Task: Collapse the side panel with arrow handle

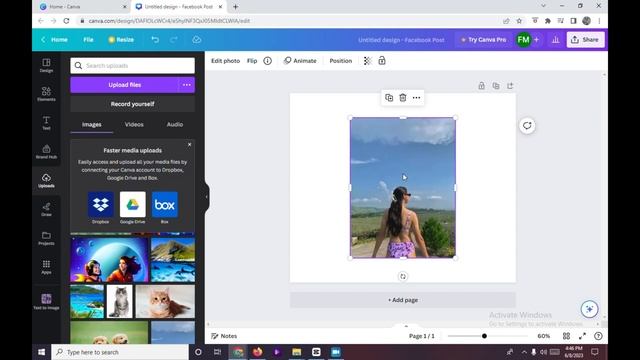Action: click(x=207, y=197)
